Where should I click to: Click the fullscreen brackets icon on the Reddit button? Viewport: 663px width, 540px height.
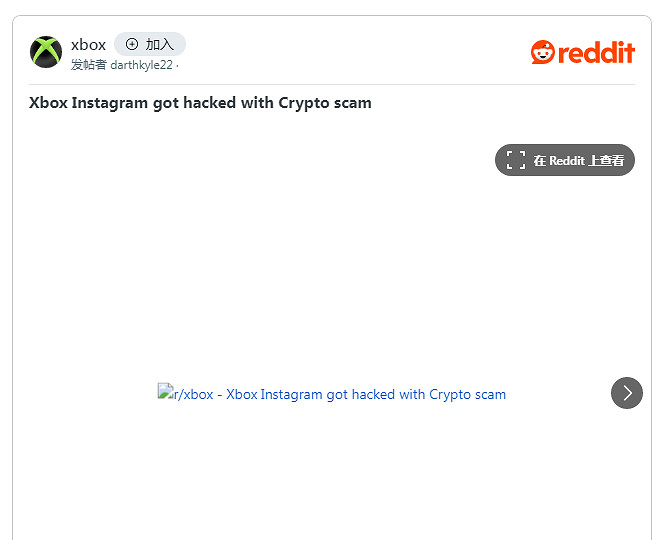[516, 160]
